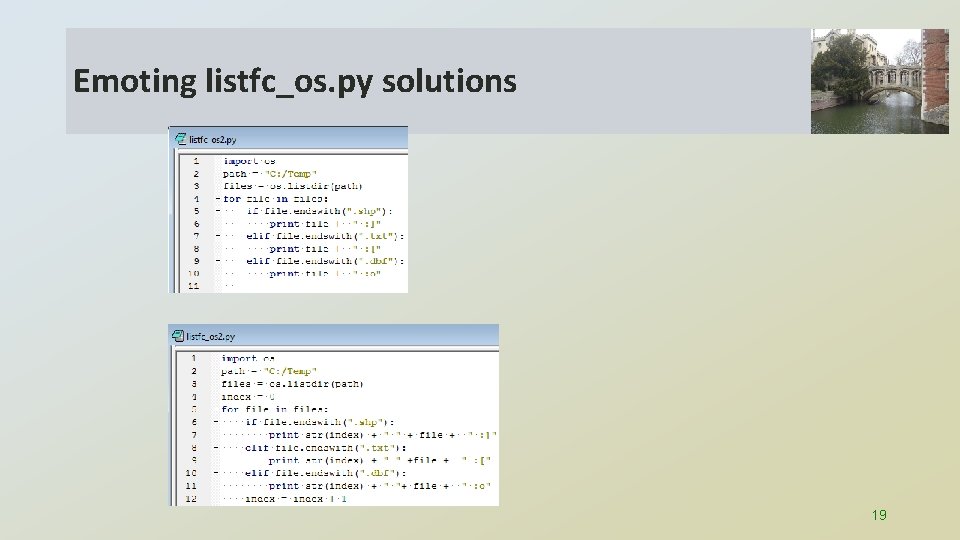Collapse the 'for file in files:' block in upper window
This screenshot has height=540, width=960.
point(217,199)
